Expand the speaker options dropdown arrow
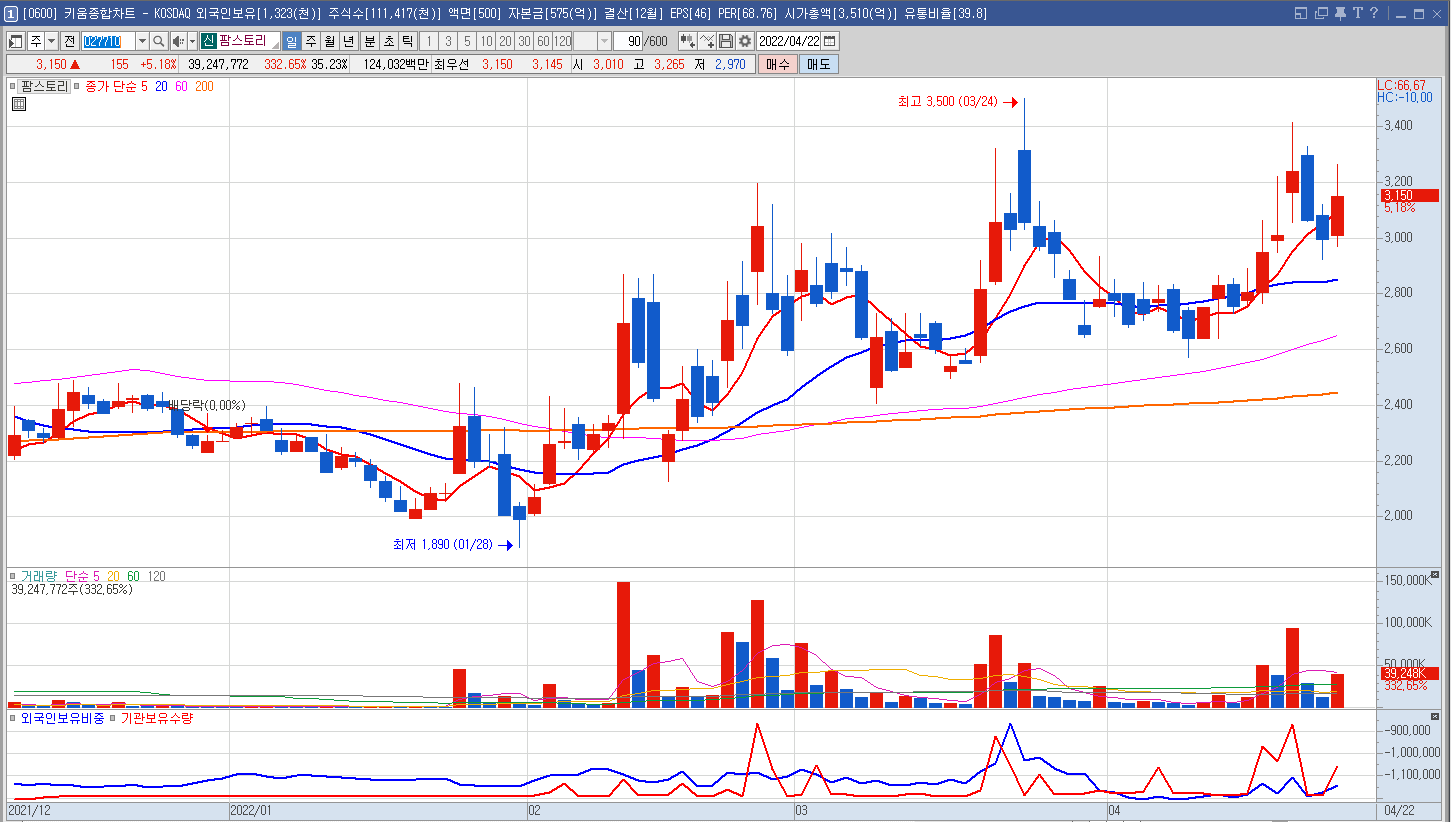 (191, 41)
